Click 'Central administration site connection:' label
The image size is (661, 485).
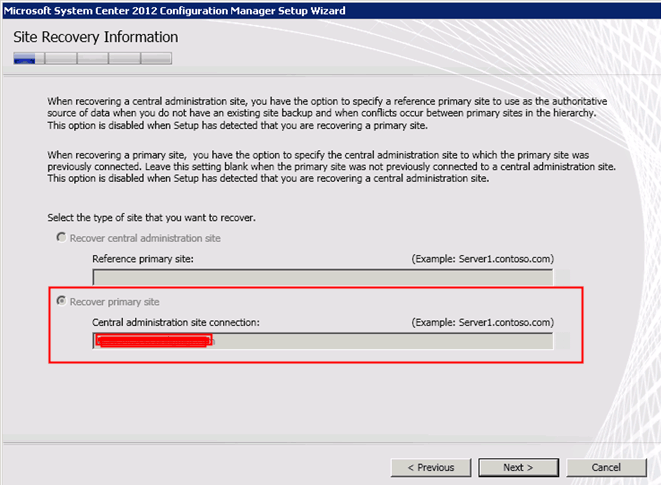[x=176, y=322]
